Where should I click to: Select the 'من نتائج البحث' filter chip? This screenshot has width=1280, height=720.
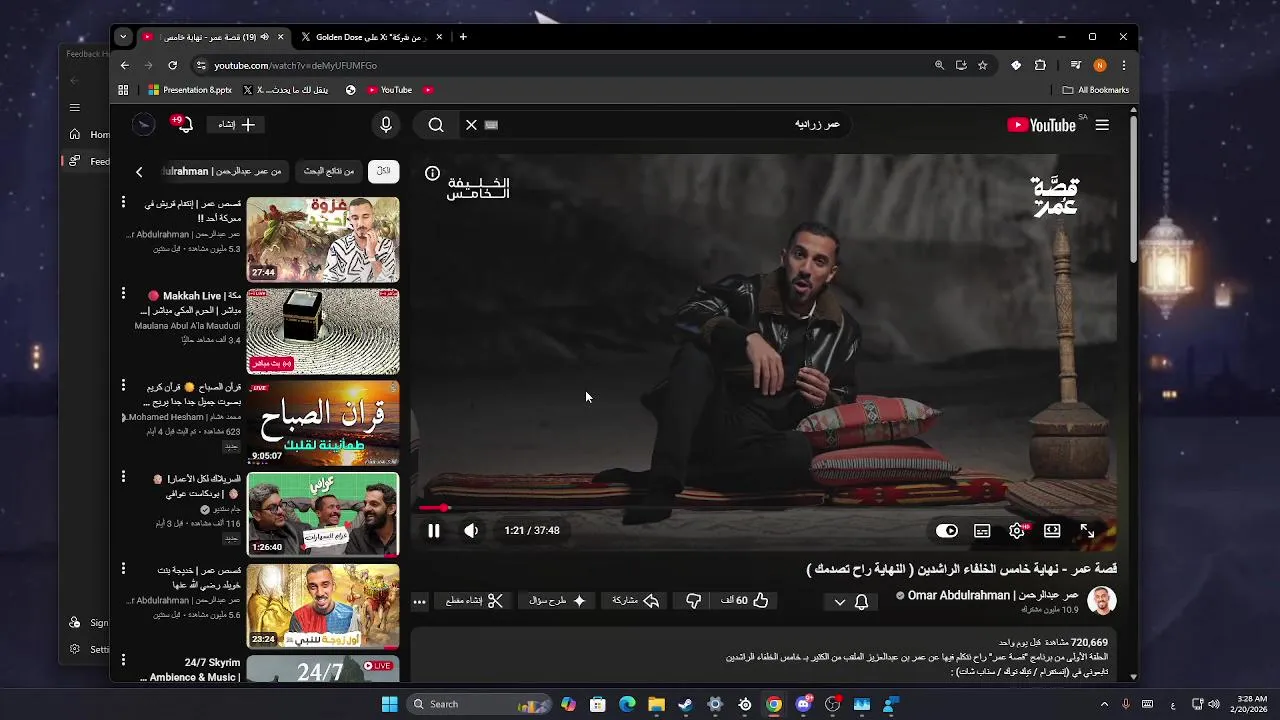coord(329,171)
